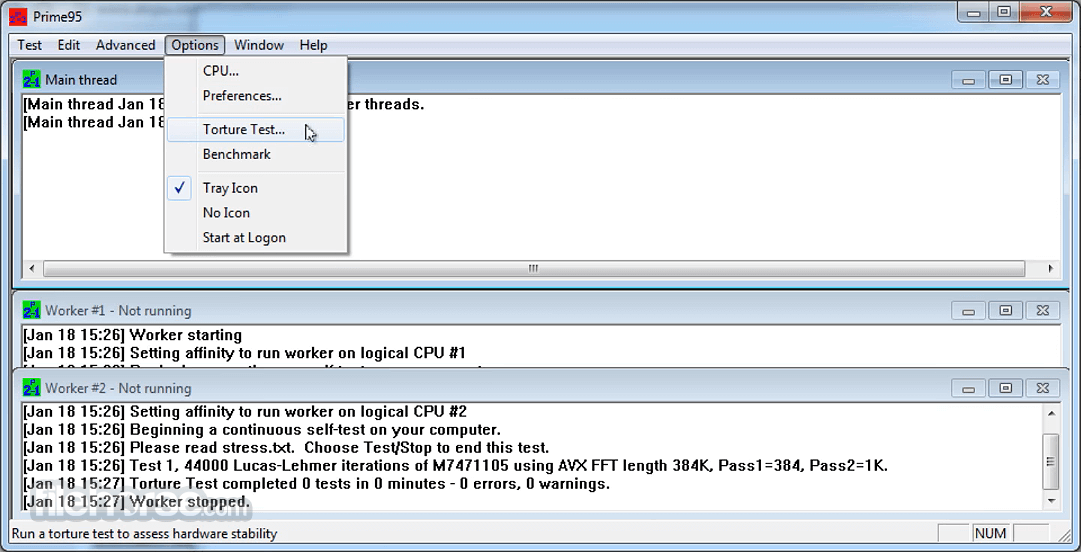Close the open Options menu

pyautogui.click(x=195, y=45)
